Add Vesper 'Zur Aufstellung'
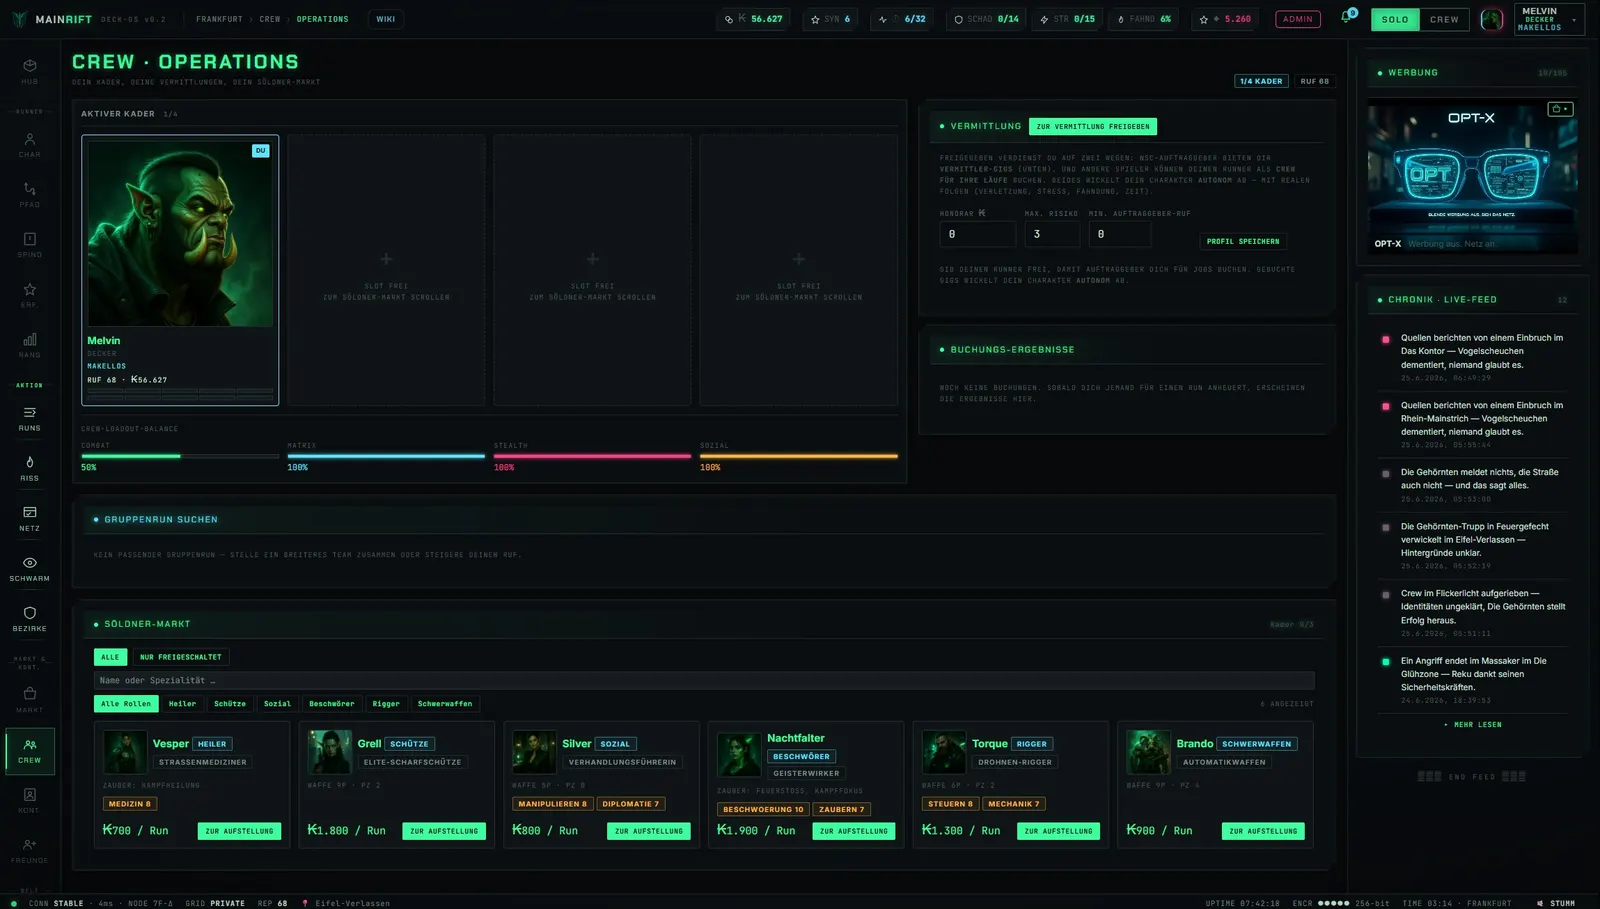 click(239, 831)
